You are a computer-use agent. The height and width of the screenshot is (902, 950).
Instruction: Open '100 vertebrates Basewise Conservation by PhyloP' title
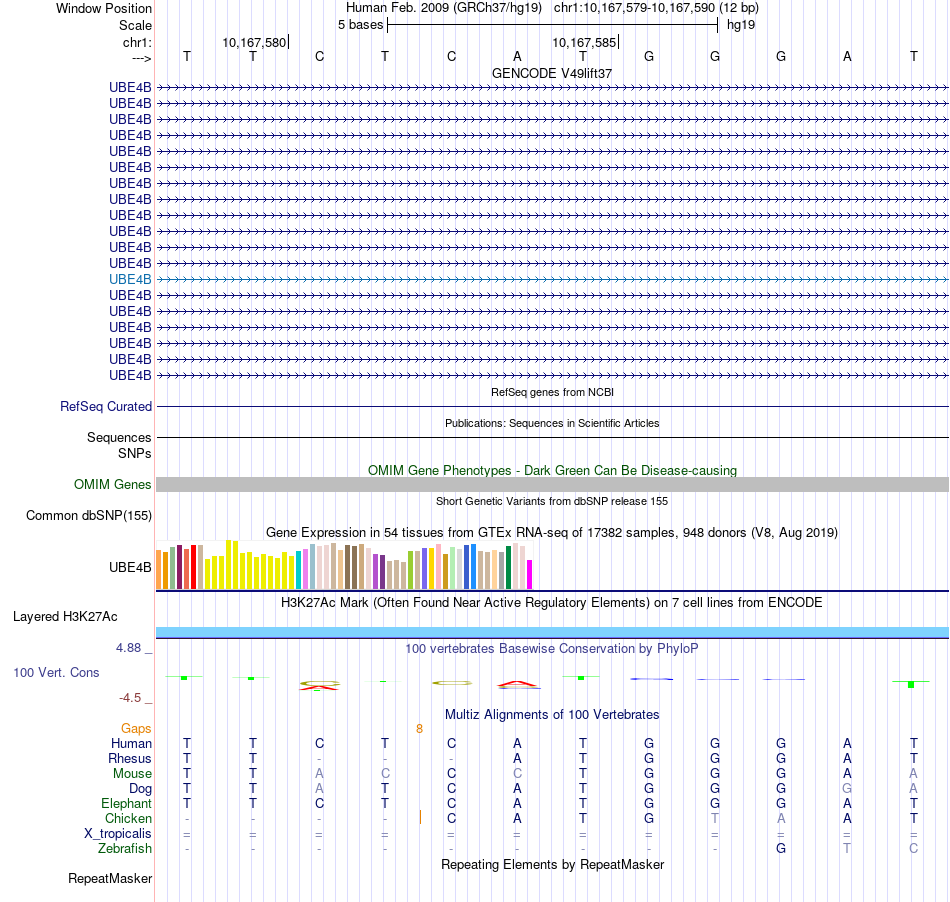[552, 649]
